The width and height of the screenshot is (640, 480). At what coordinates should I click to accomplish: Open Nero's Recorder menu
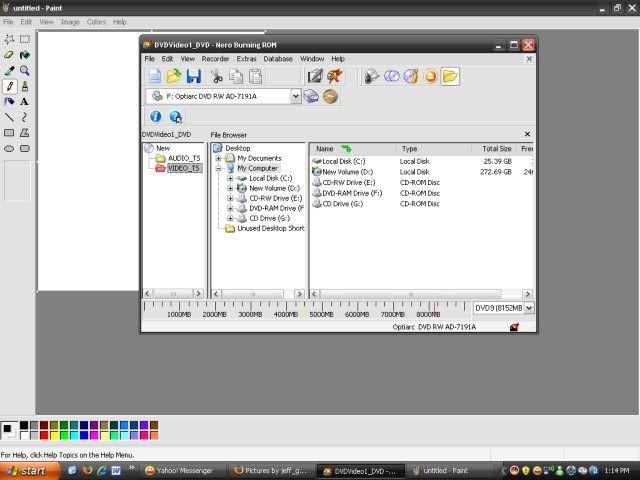(215, 59)
